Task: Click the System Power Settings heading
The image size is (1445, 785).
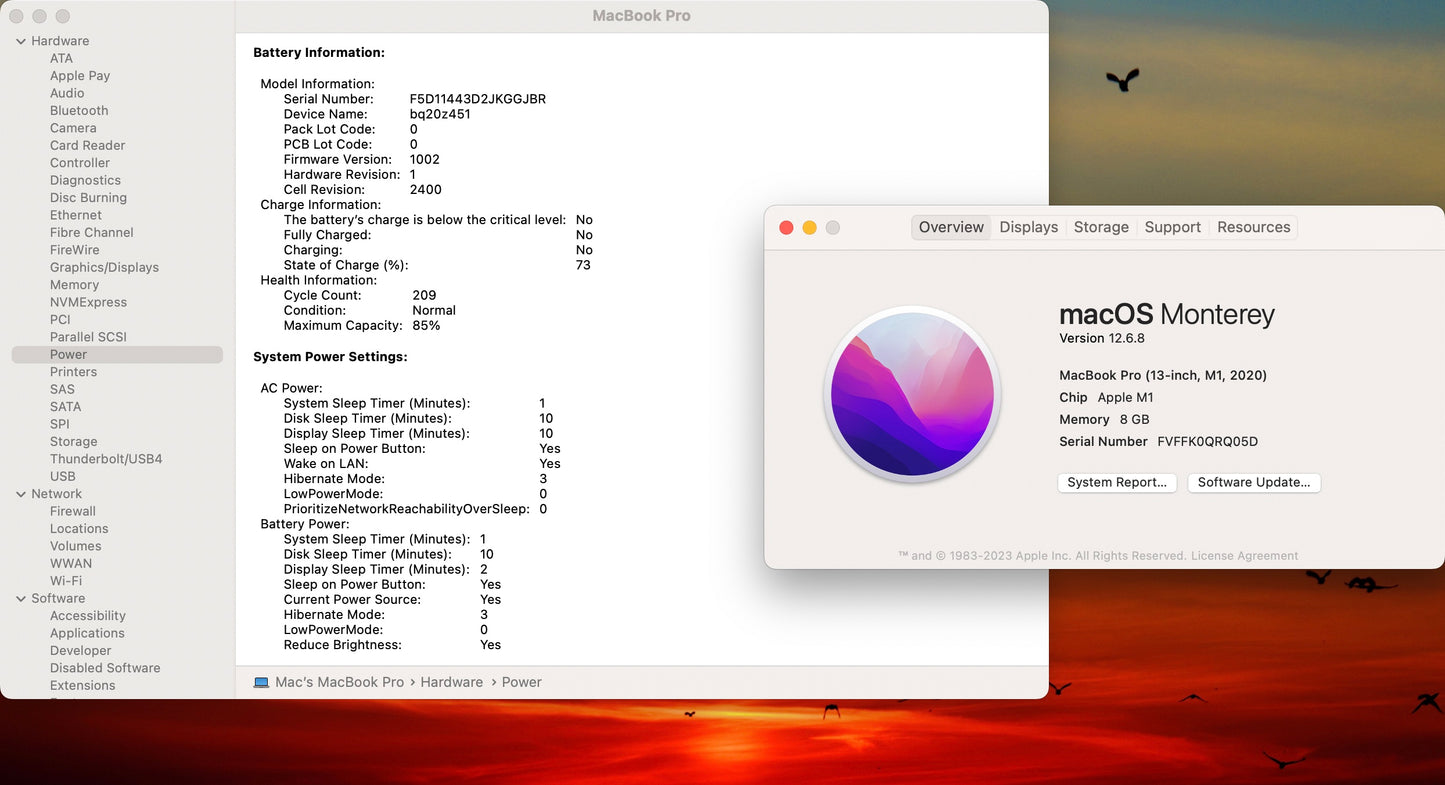Action: pyautogui.click(x=330, y=357)
